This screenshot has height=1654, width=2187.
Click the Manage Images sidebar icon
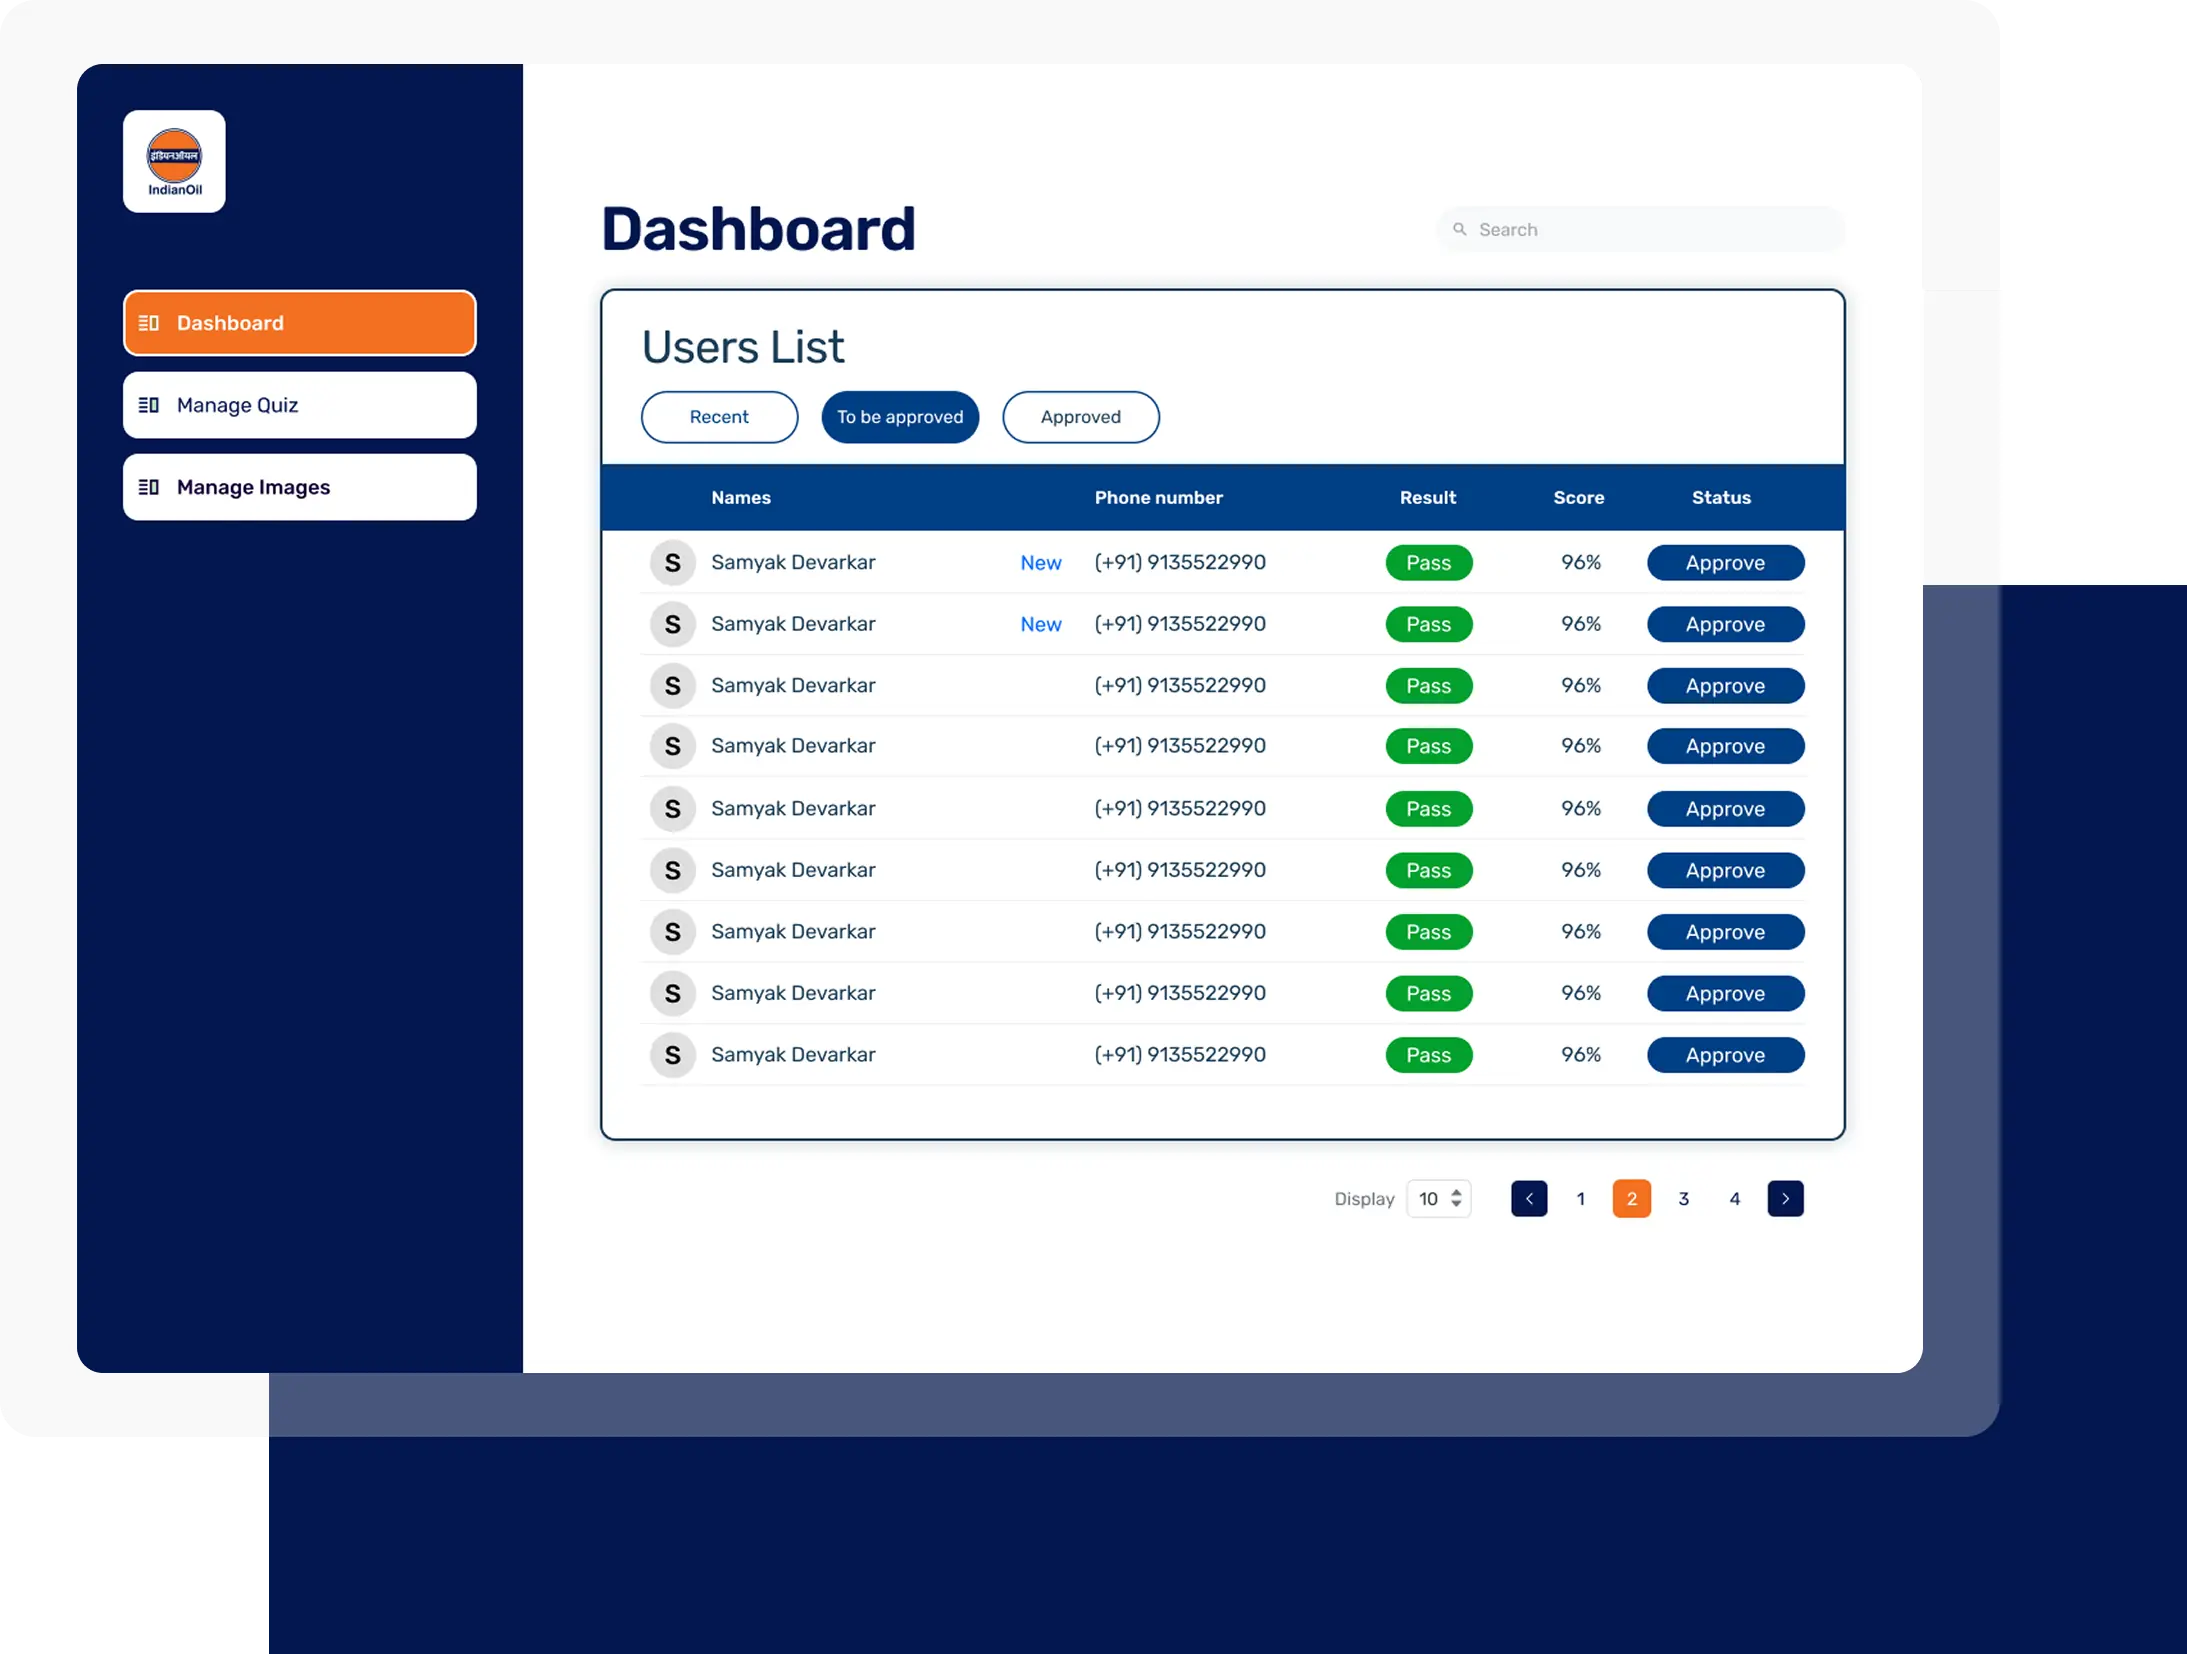(149, 487)
